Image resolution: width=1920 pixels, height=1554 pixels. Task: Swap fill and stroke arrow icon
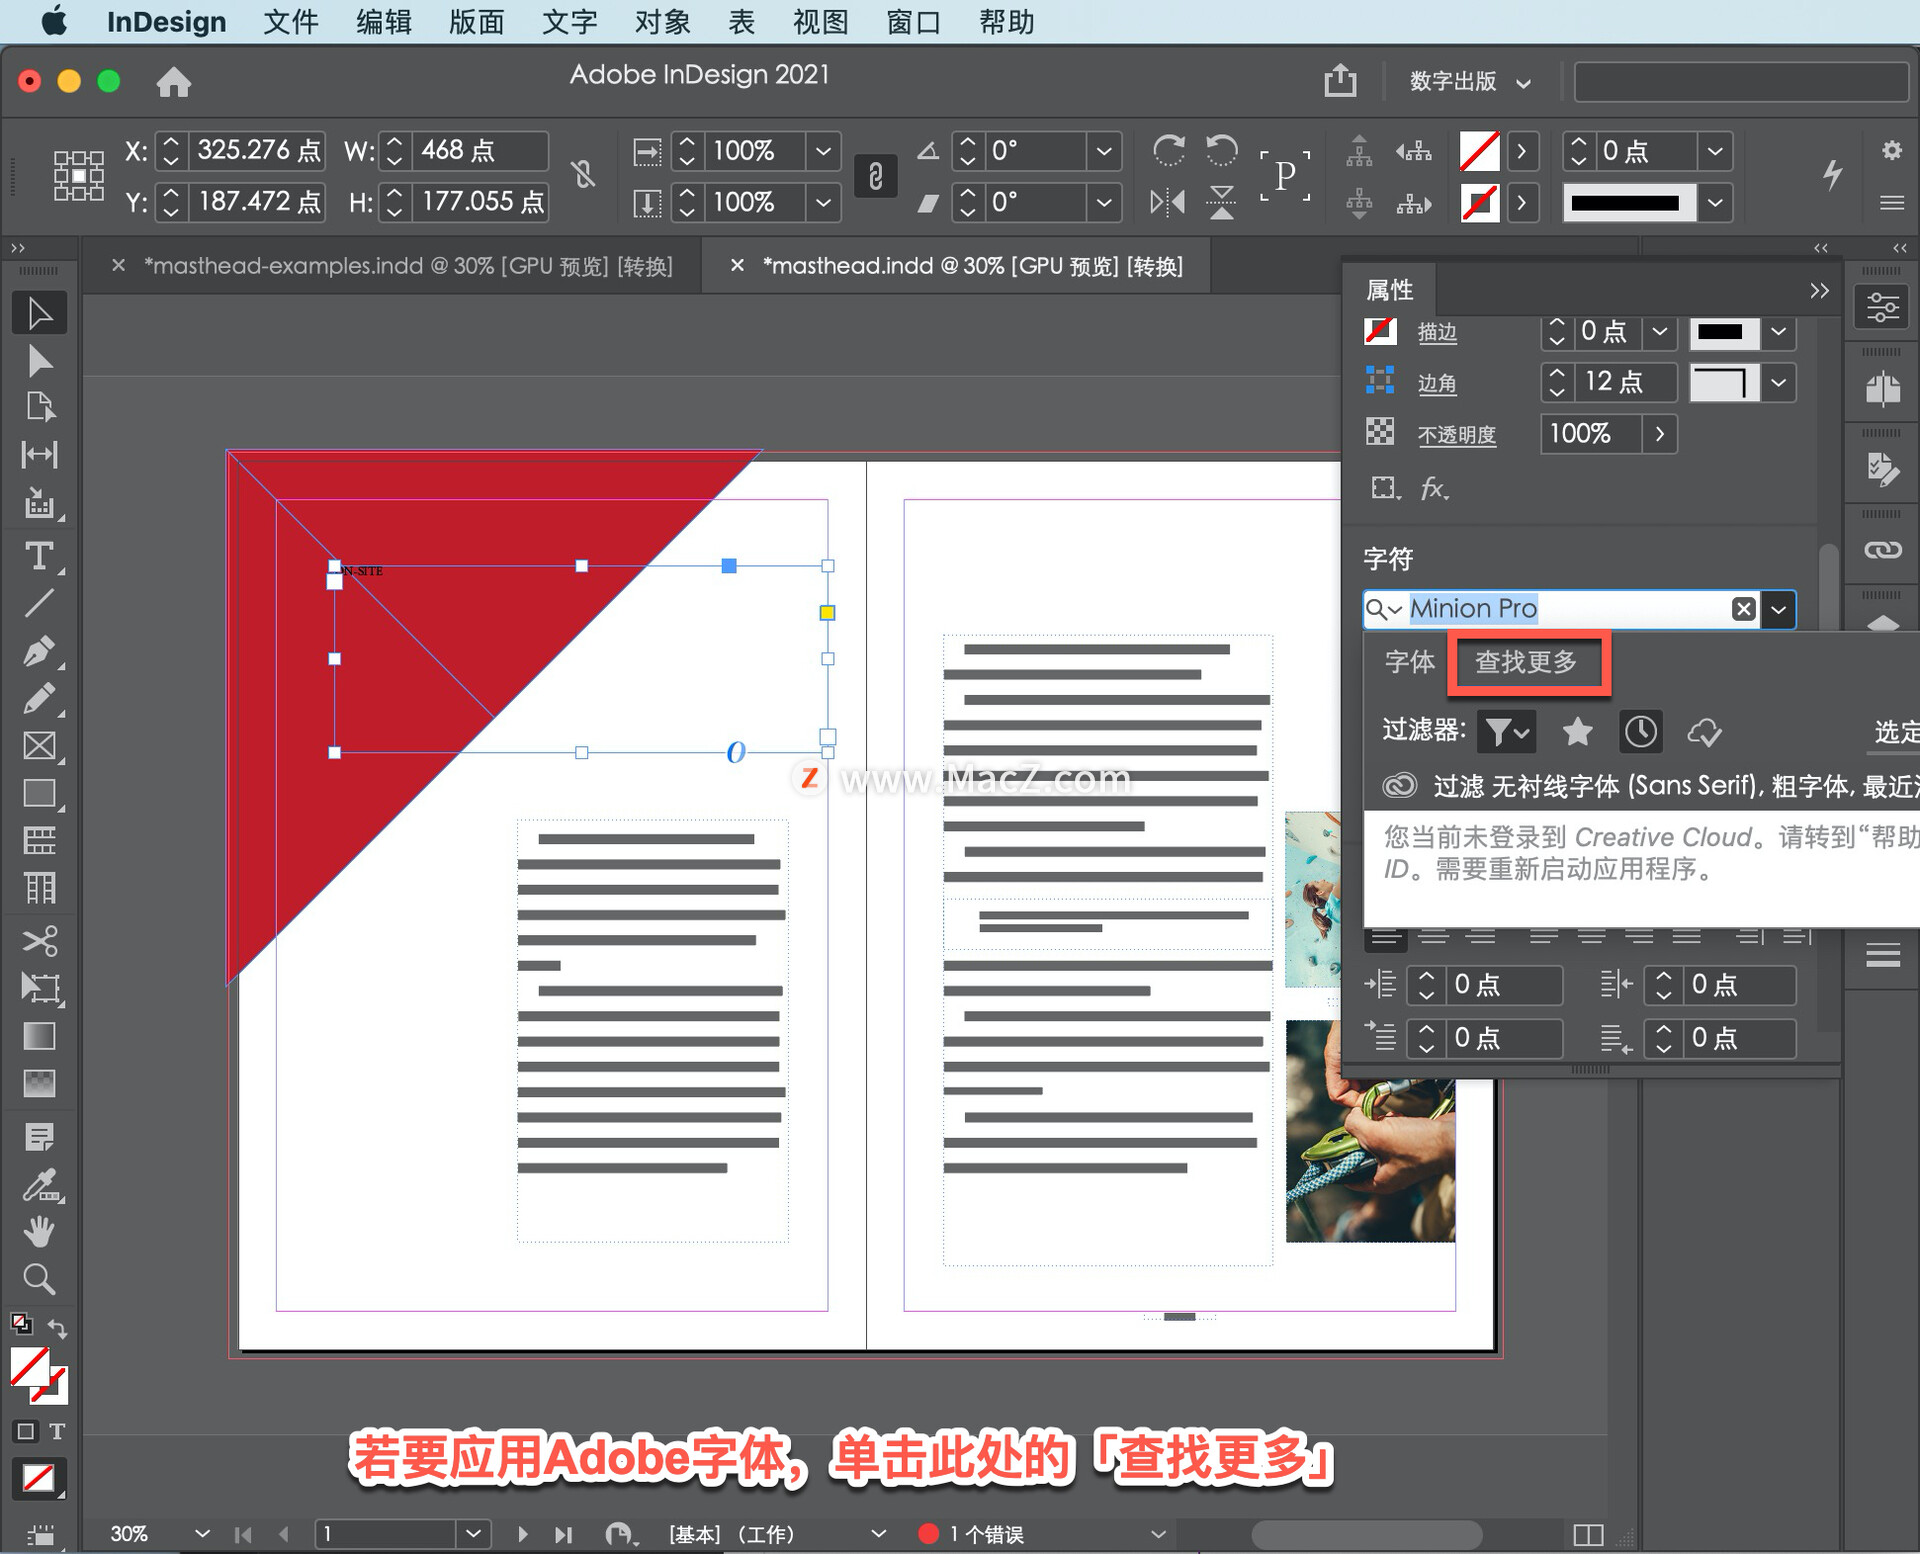58,1329
